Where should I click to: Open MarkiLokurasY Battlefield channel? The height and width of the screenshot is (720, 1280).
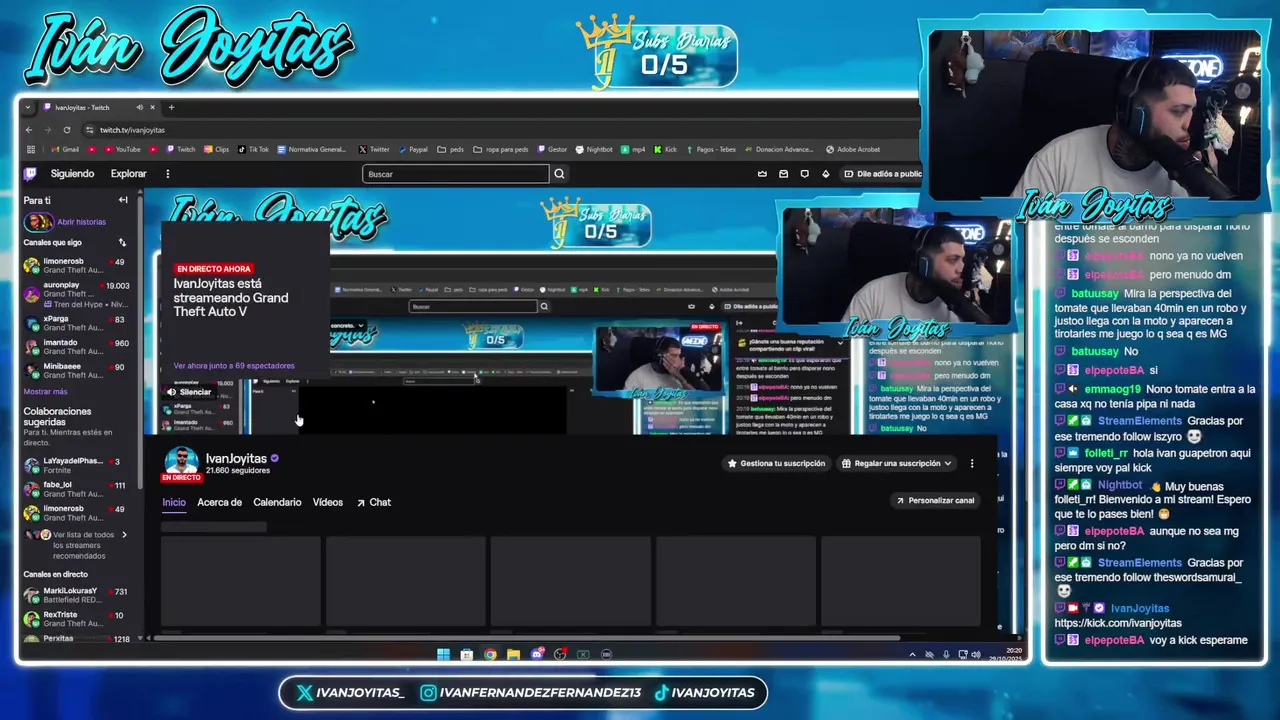(77, 596)
